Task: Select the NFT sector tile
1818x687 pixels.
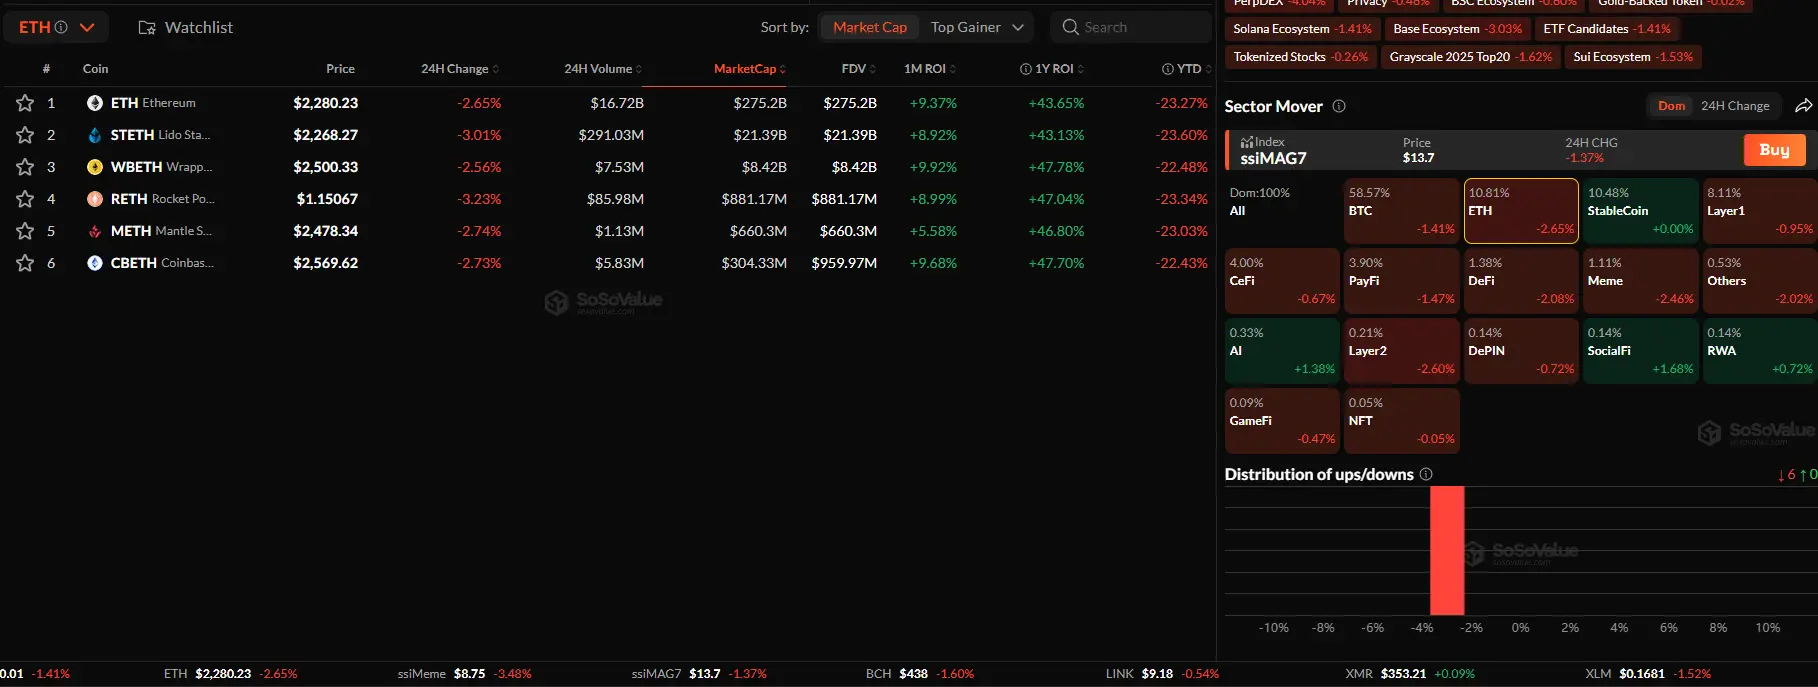Action: point(1401,421)
